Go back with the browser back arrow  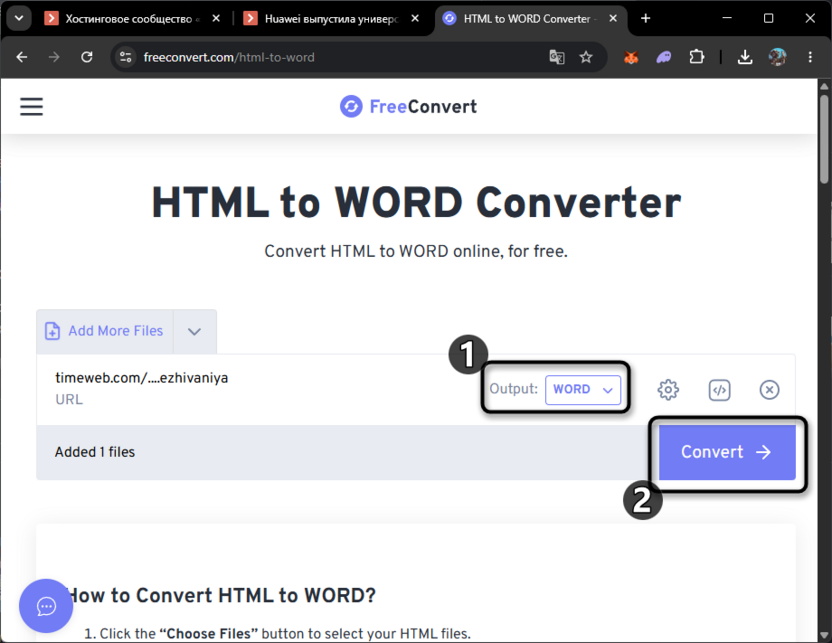click(22, 57)
